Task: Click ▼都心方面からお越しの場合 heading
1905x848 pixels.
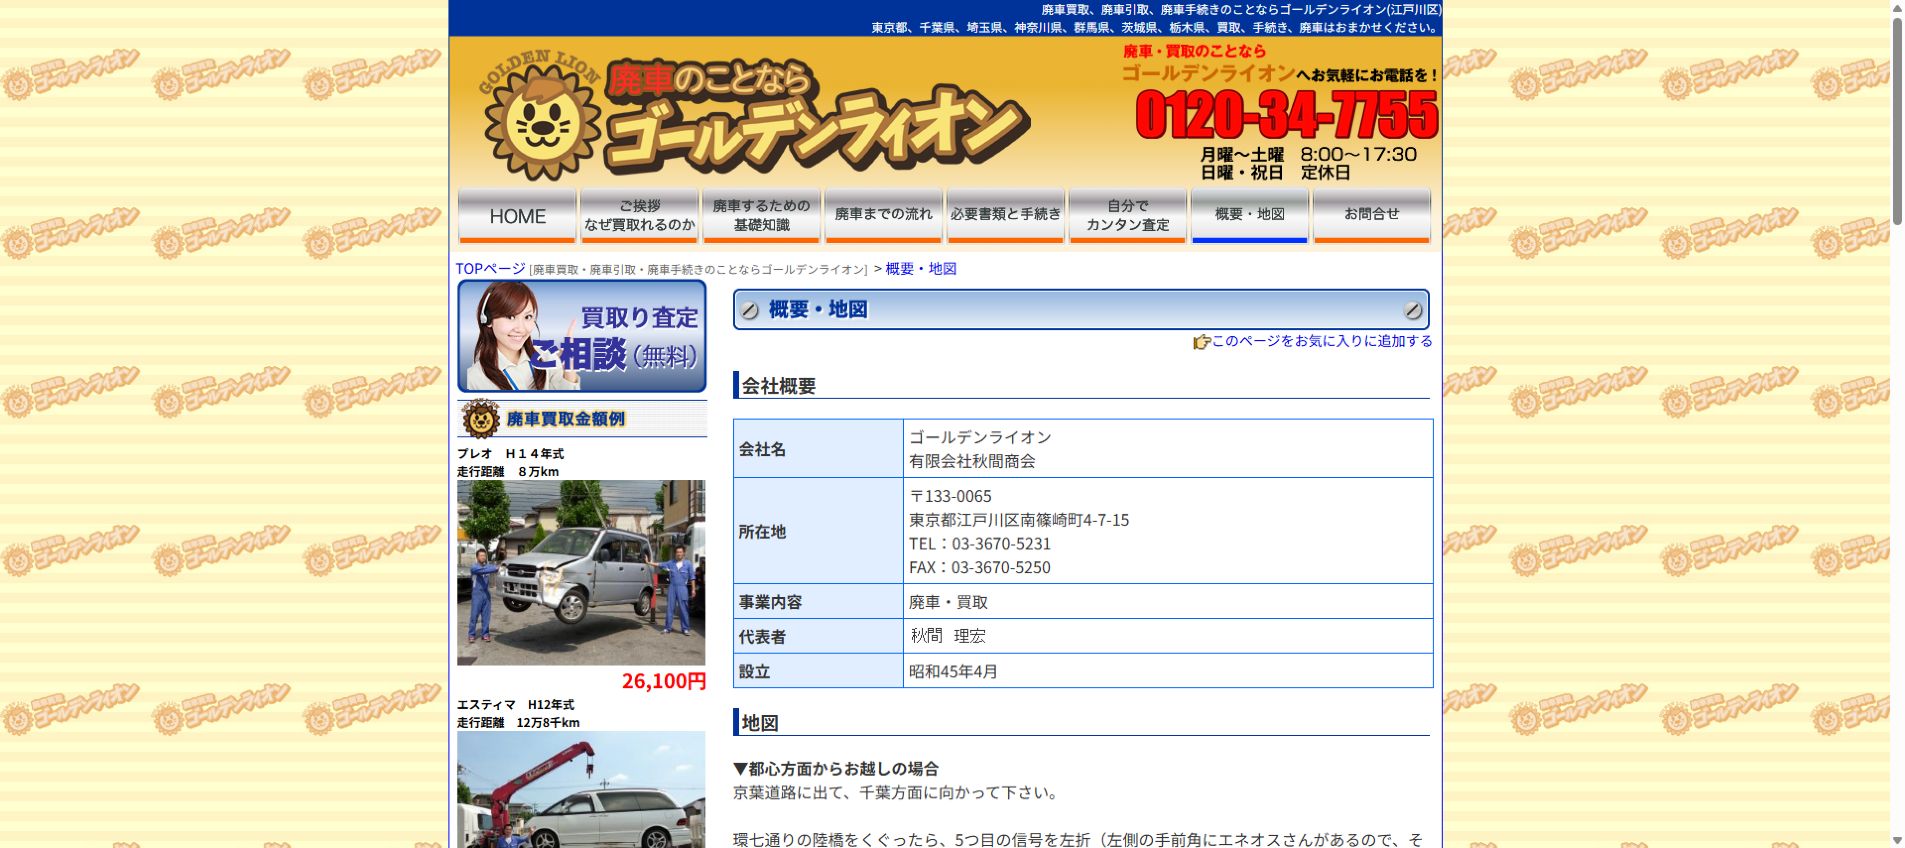Action: (x=836, y=769)
